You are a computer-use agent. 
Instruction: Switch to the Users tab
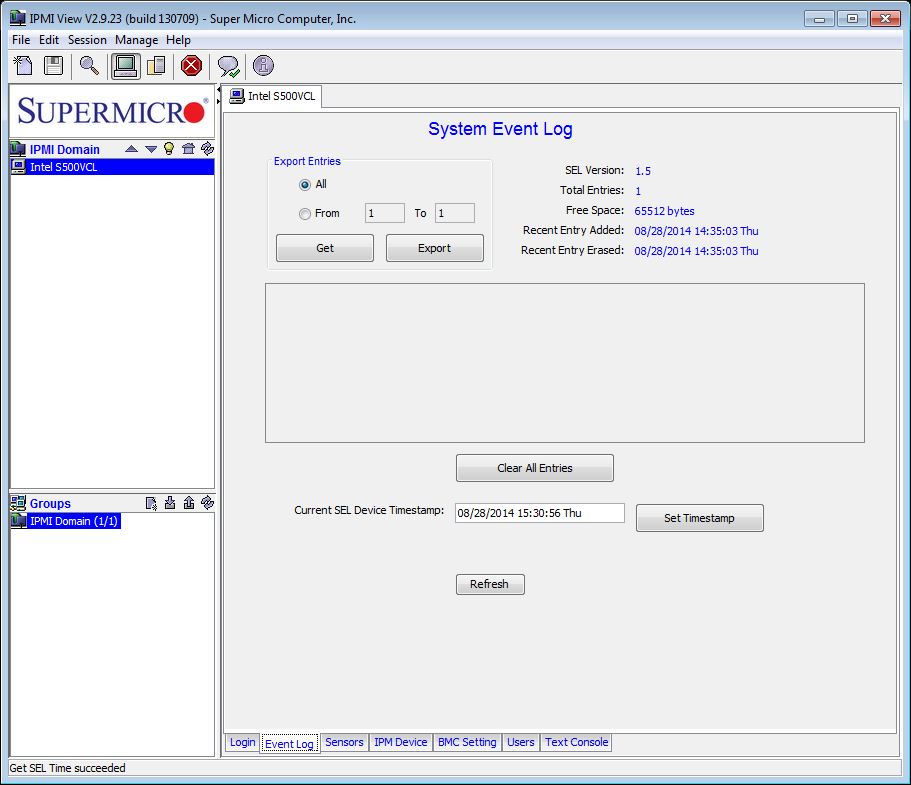point(521,742)
